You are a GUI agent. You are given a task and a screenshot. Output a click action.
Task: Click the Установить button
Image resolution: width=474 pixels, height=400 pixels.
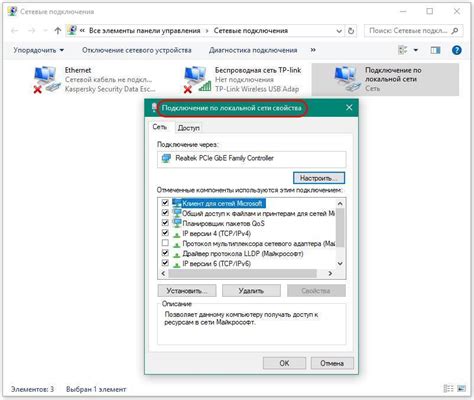coord(187,291)
